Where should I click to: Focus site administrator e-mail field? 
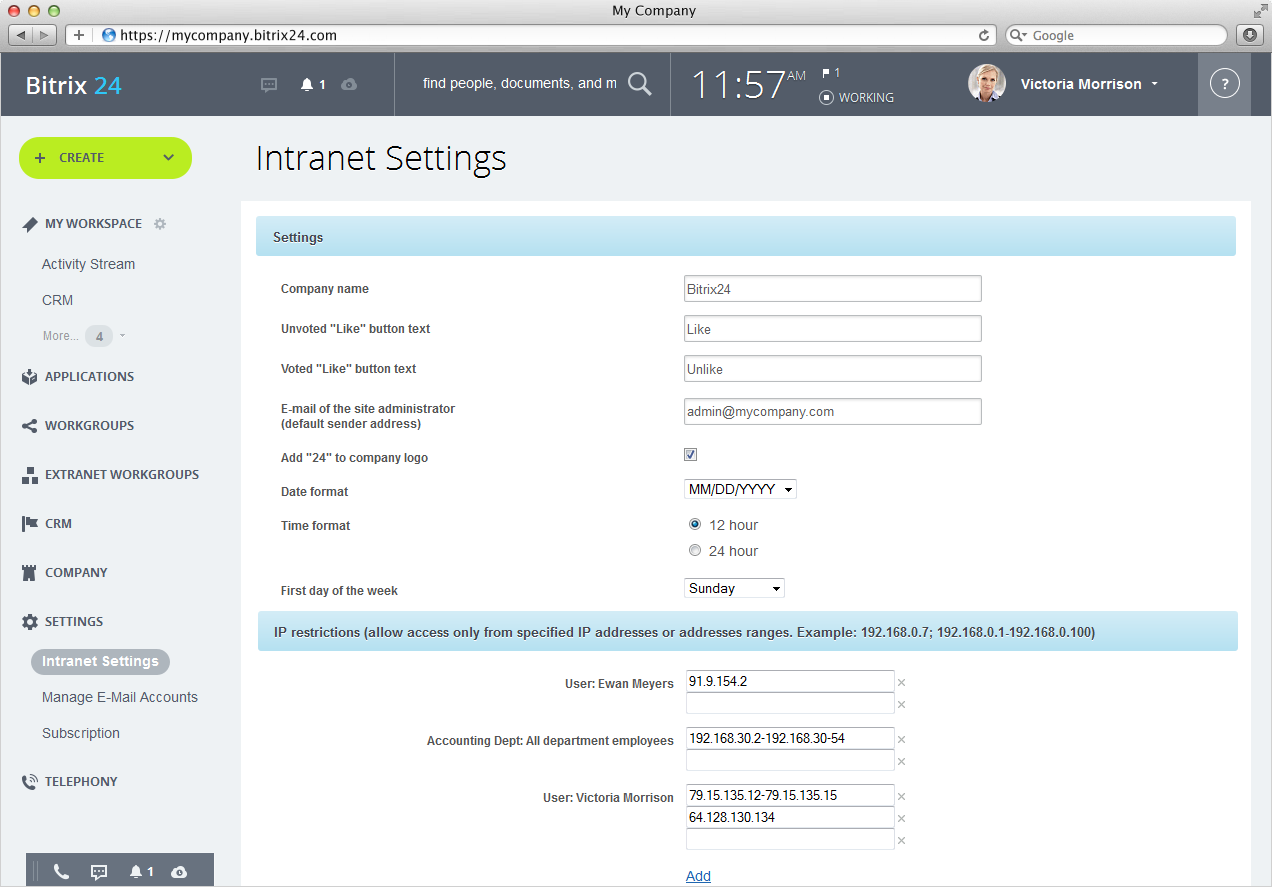[x=833, y=411]
